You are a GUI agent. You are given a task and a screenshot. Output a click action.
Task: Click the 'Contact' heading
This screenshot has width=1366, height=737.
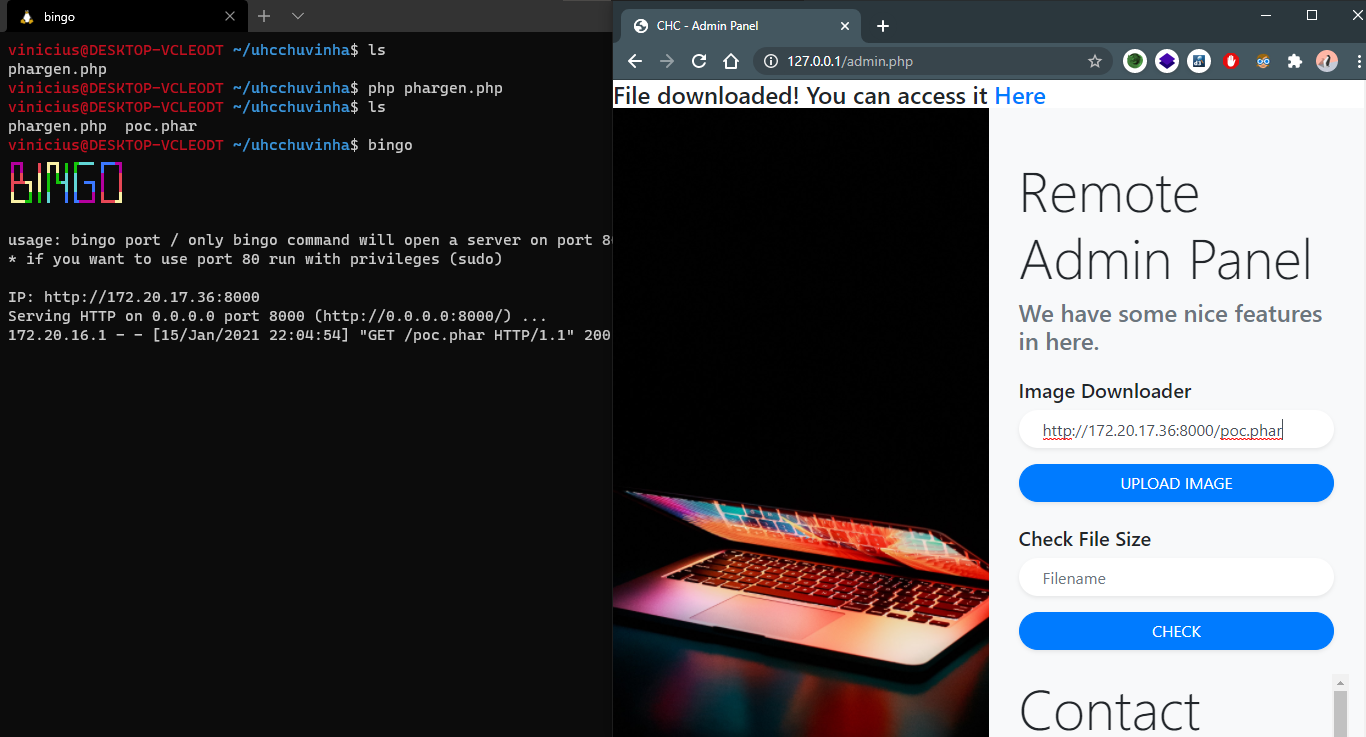click(x=1109, y=711)
